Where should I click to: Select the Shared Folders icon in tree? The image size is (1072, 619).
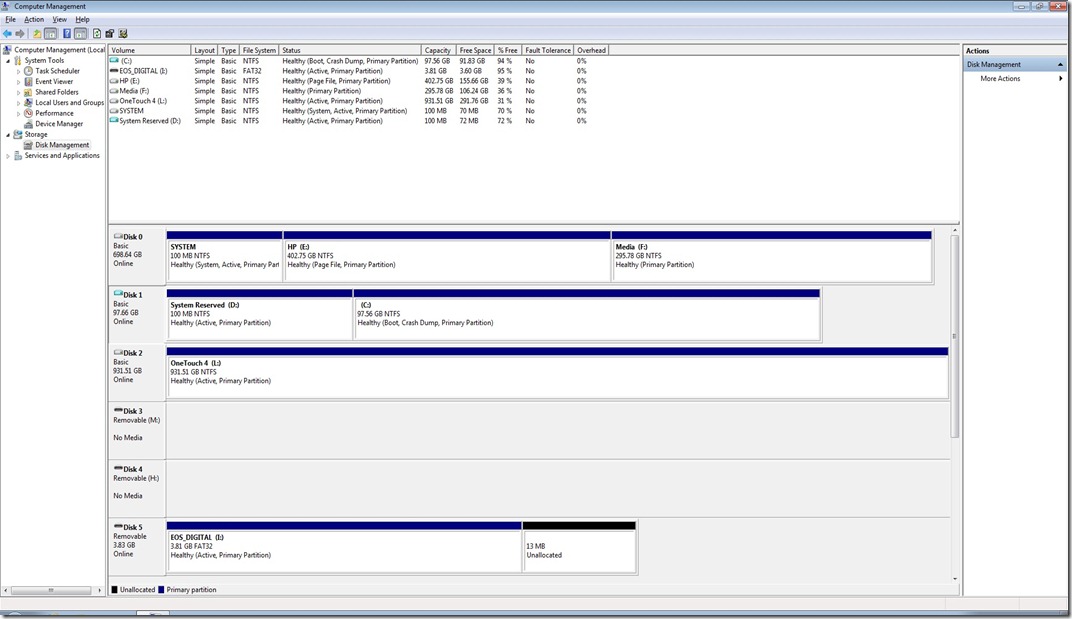(28, 92)
